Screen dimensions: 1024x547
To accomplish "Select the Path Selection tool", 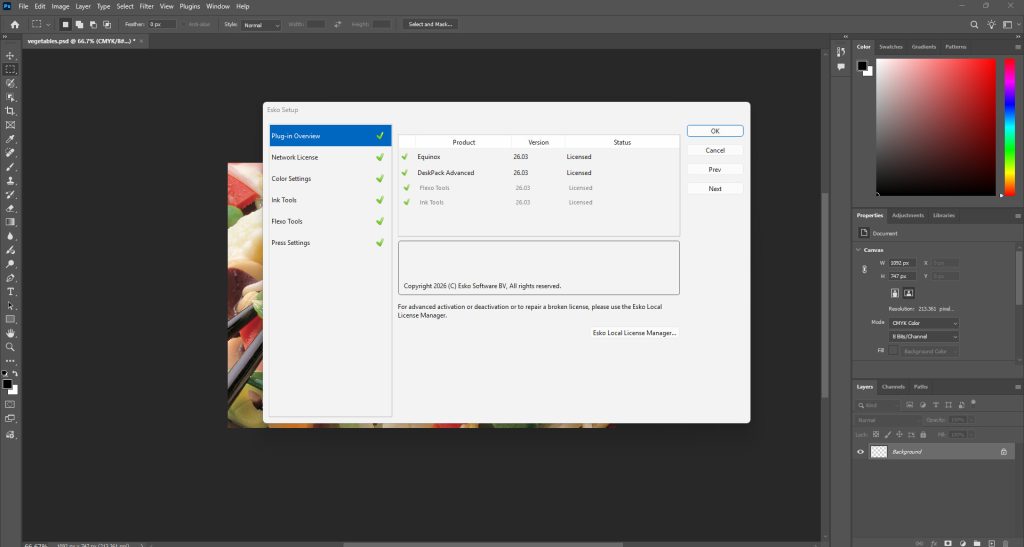I will [x=10, y=305].
